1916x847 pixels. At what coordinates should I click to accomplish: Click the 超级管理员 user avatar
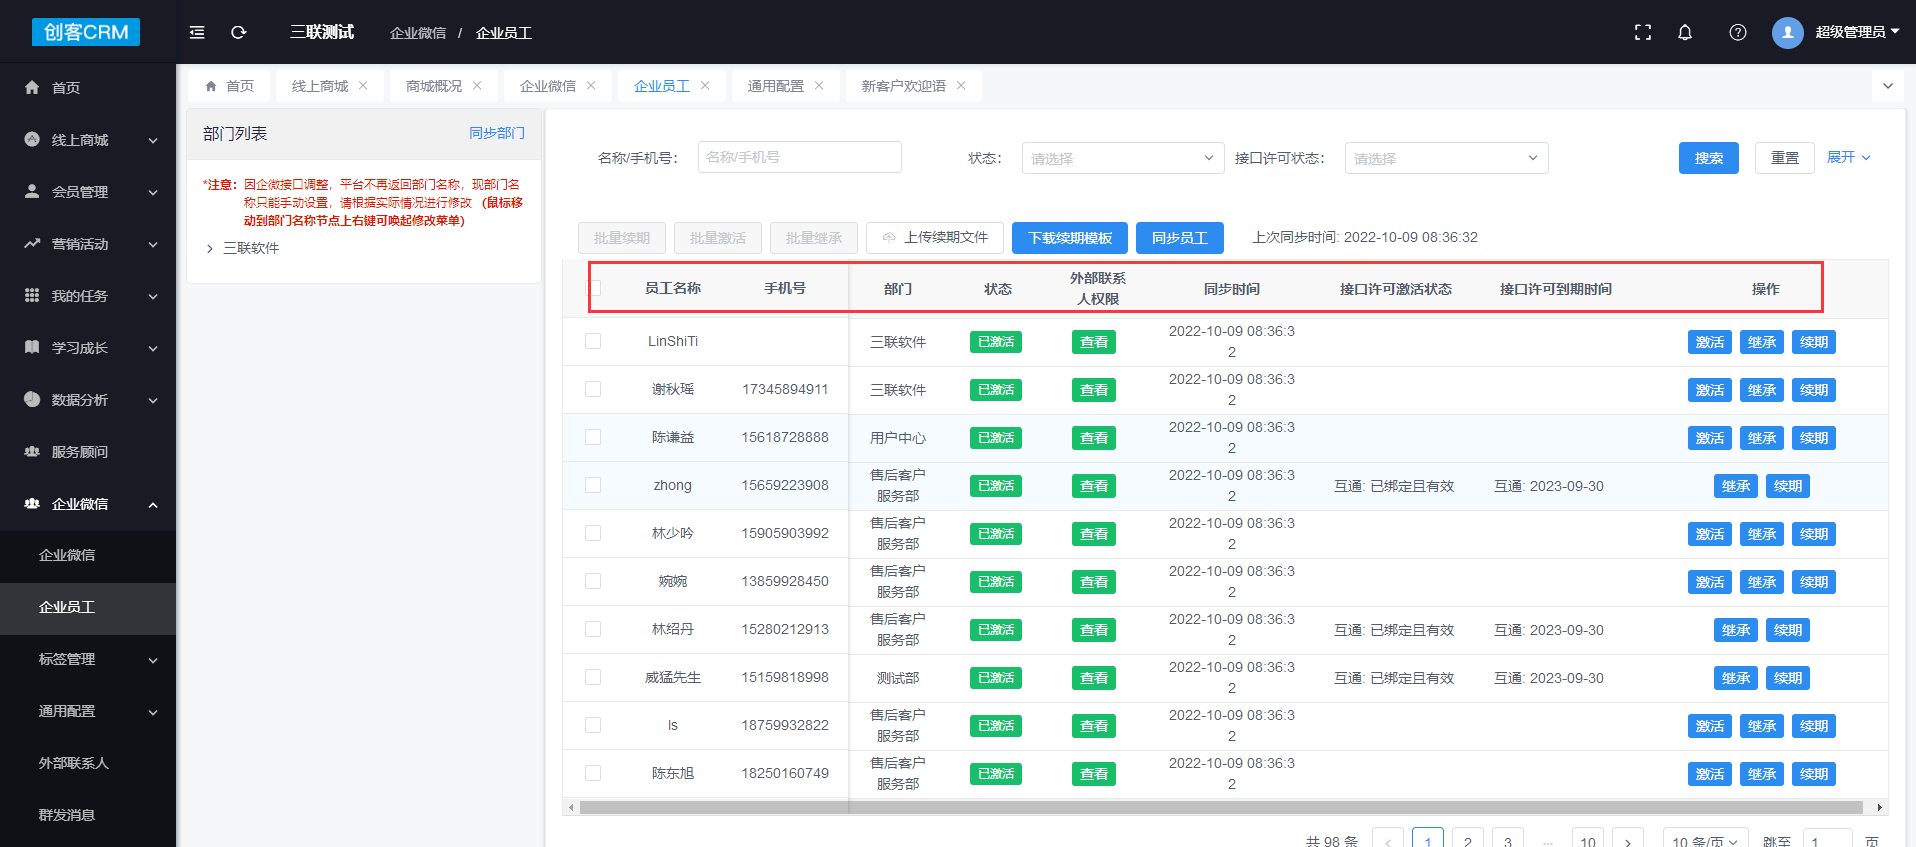tap(1788, 32)
